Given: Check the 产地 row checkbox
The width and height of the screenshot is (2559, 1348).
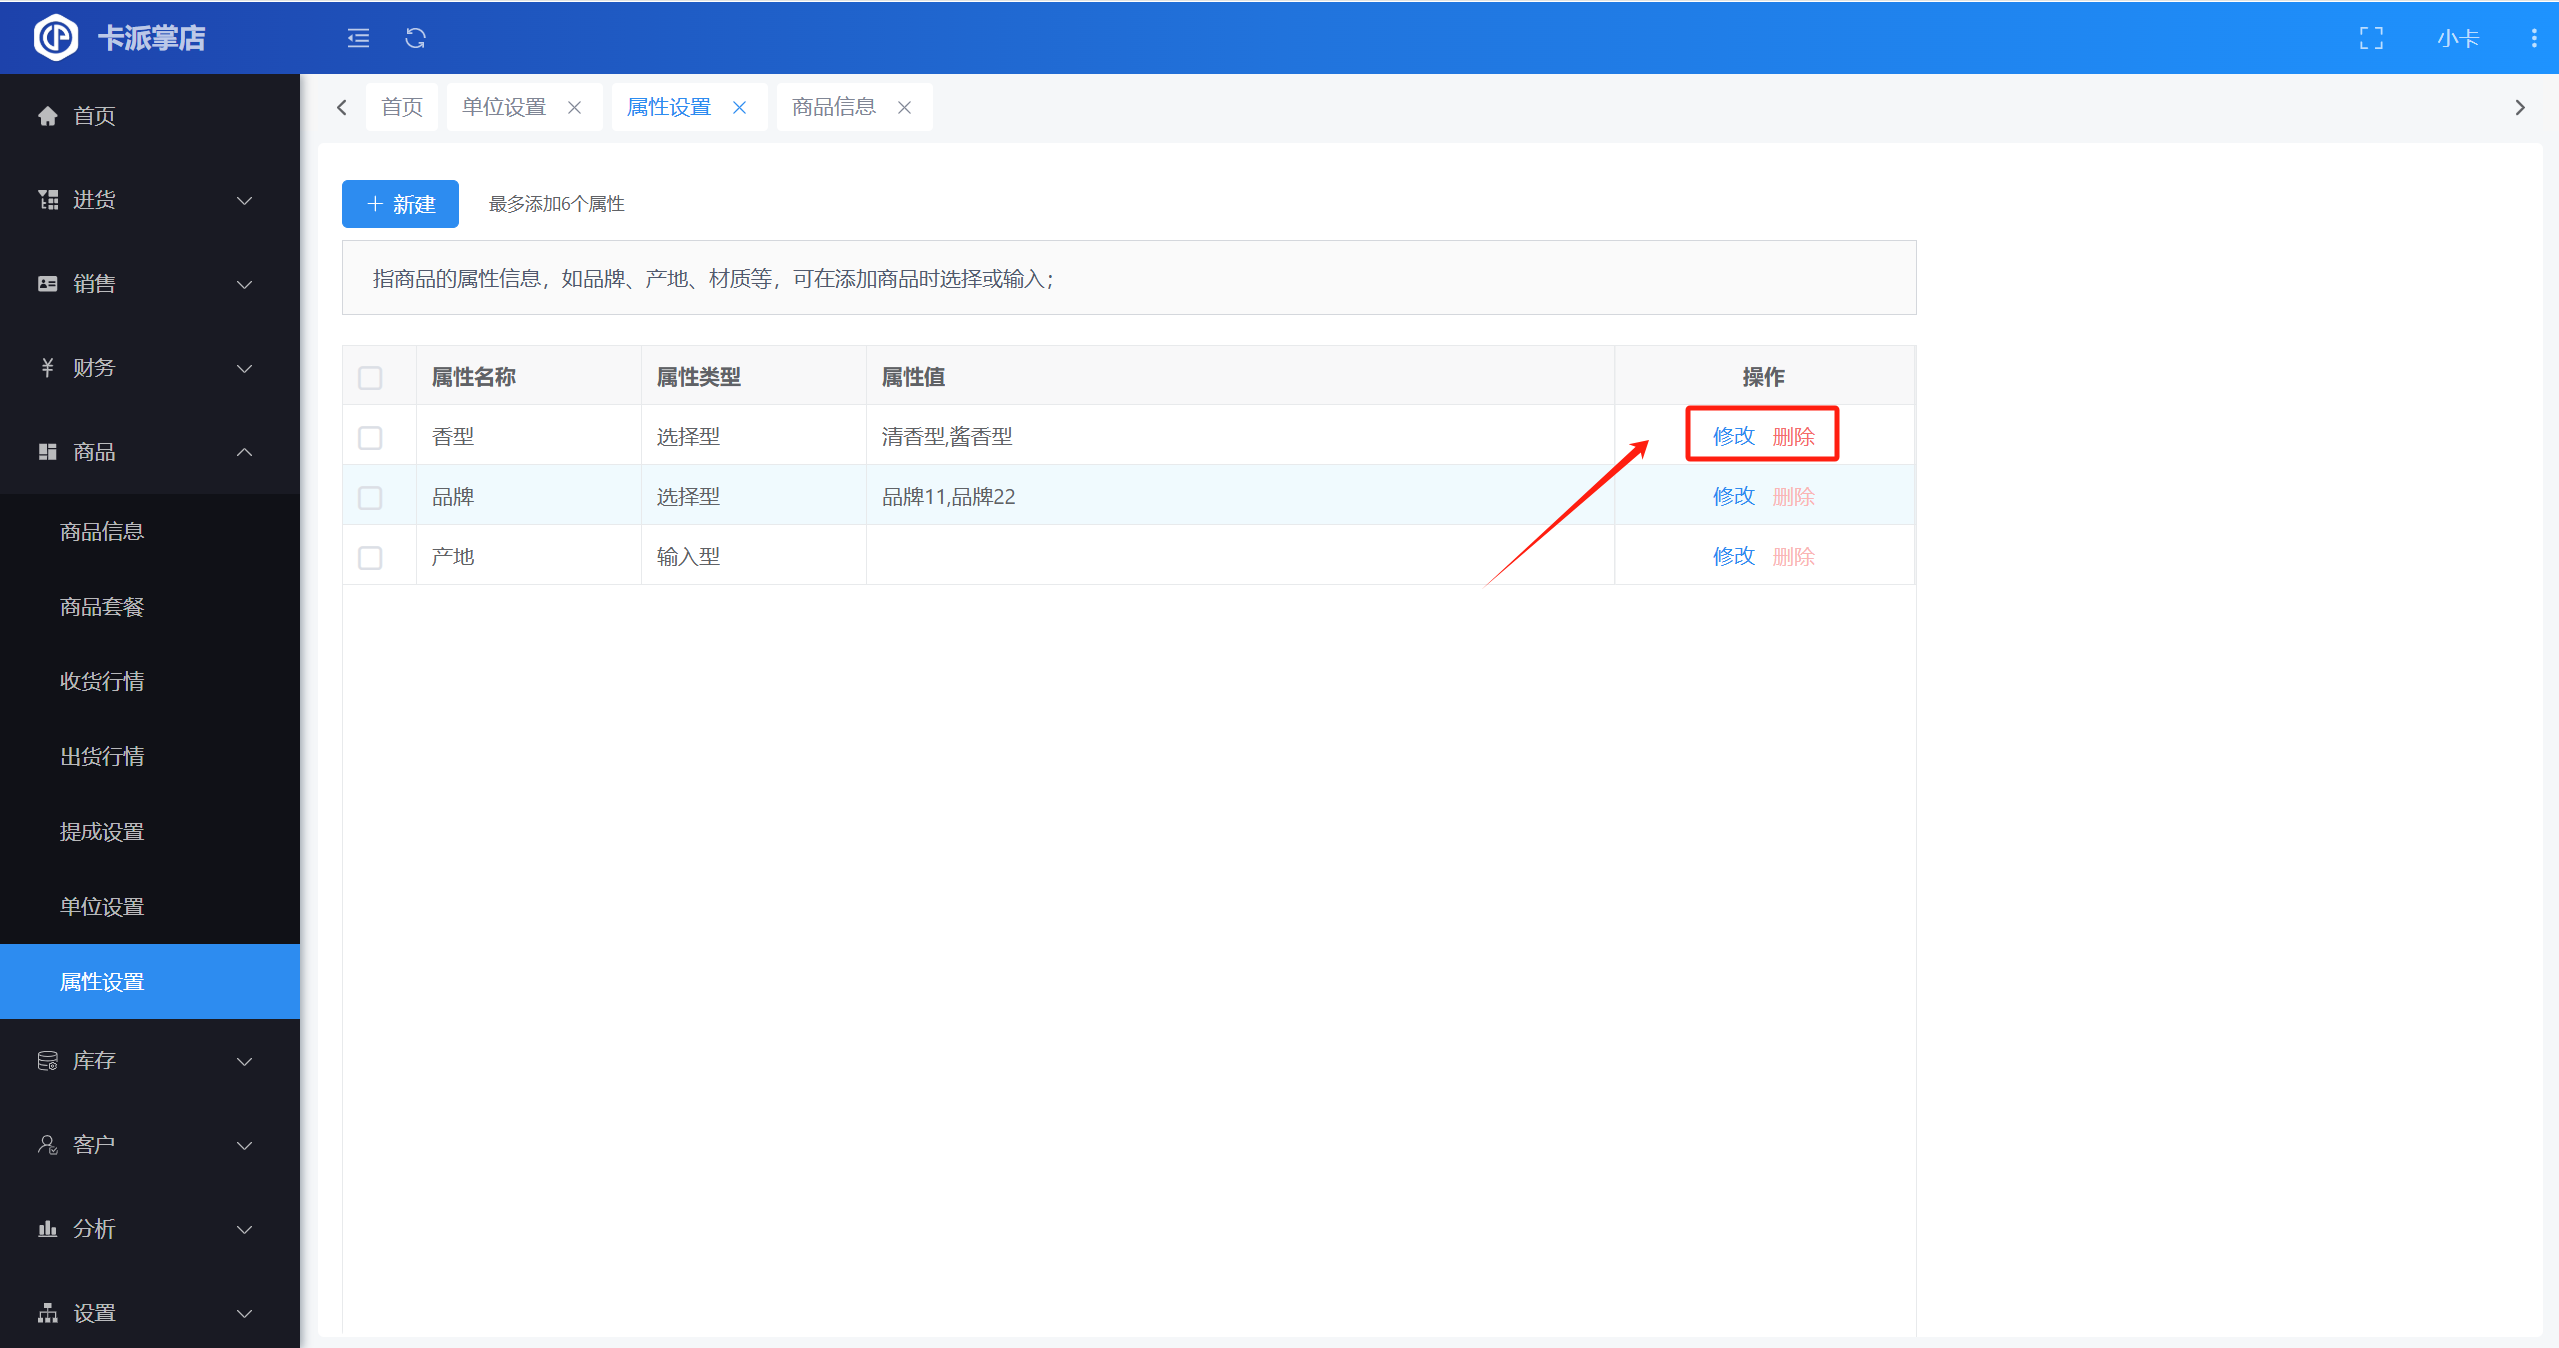Looking at the screenshot, I should 370,558.
